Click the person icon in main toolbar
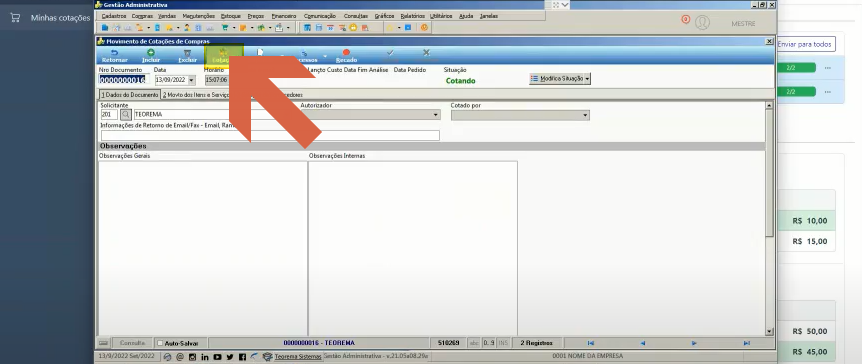 187,27
